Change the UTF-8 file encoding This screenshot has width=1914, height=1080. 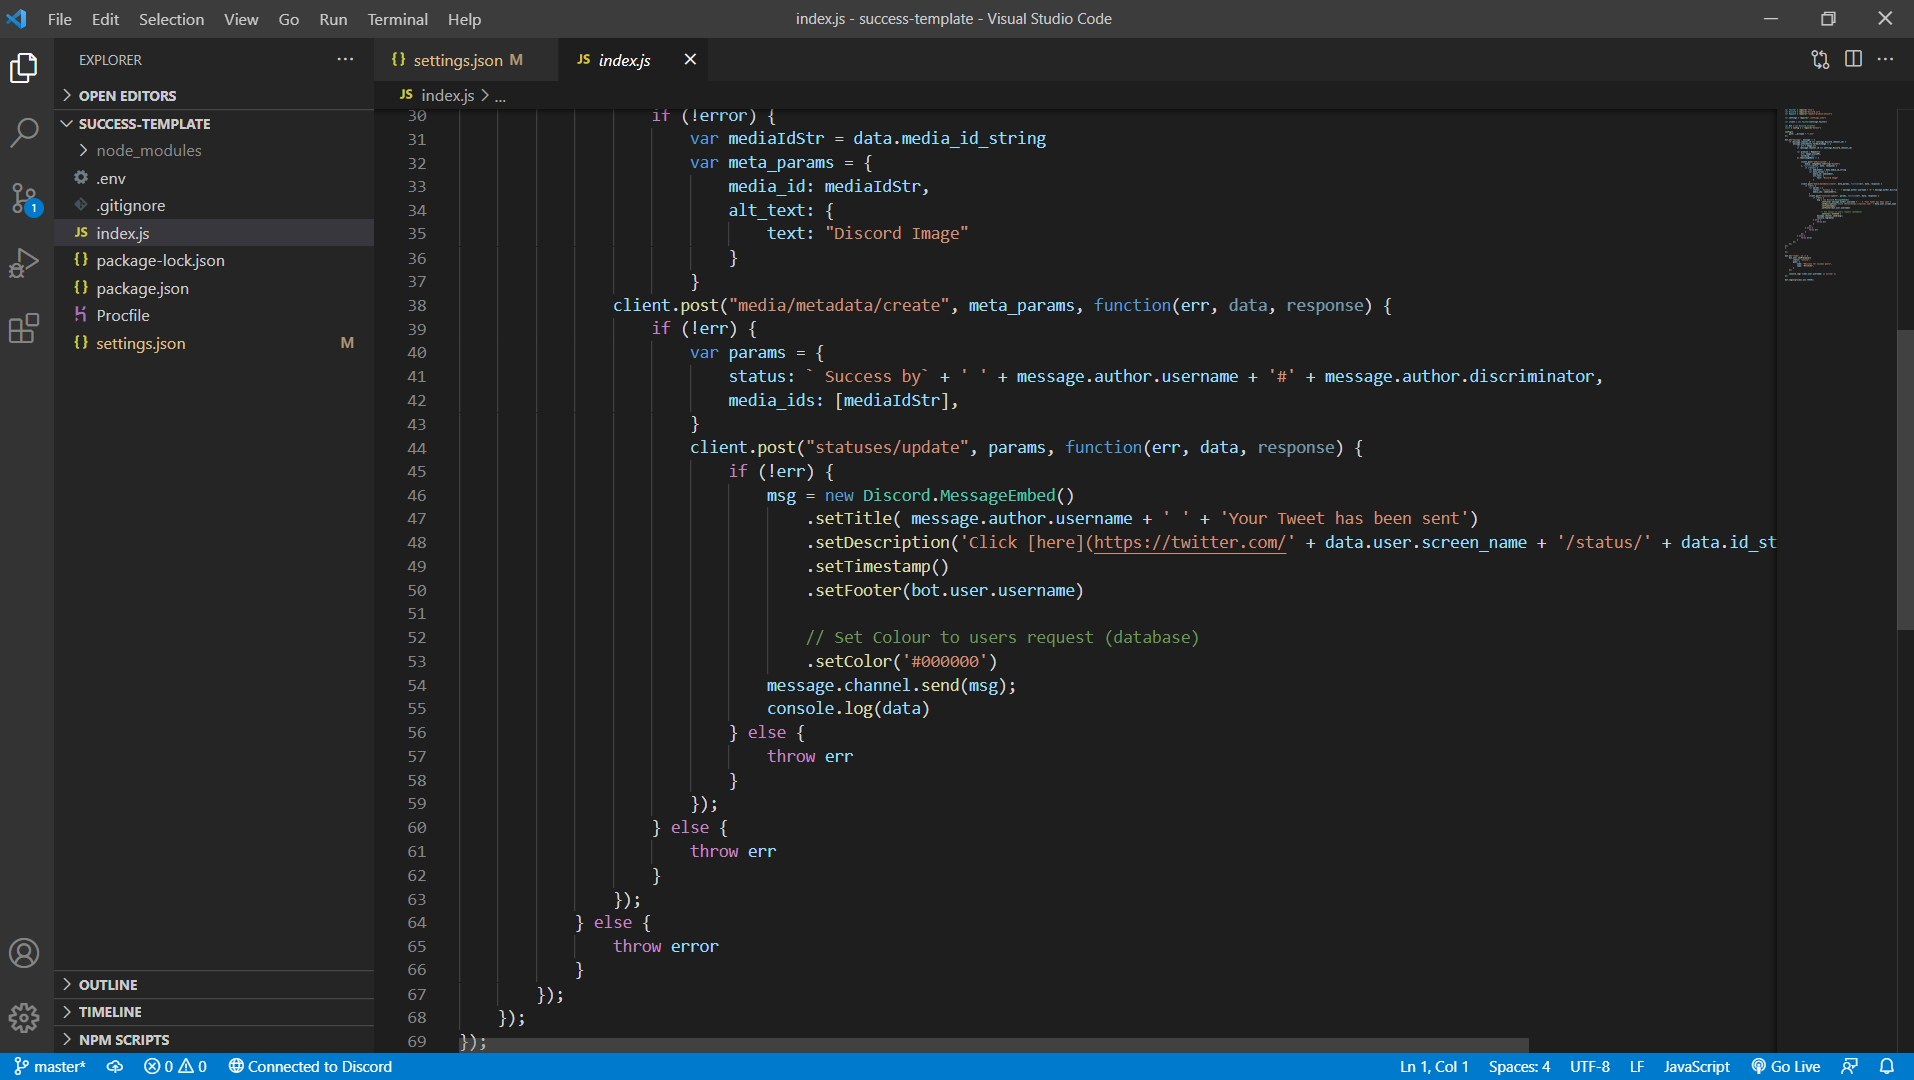(x=1589, y=1067)
